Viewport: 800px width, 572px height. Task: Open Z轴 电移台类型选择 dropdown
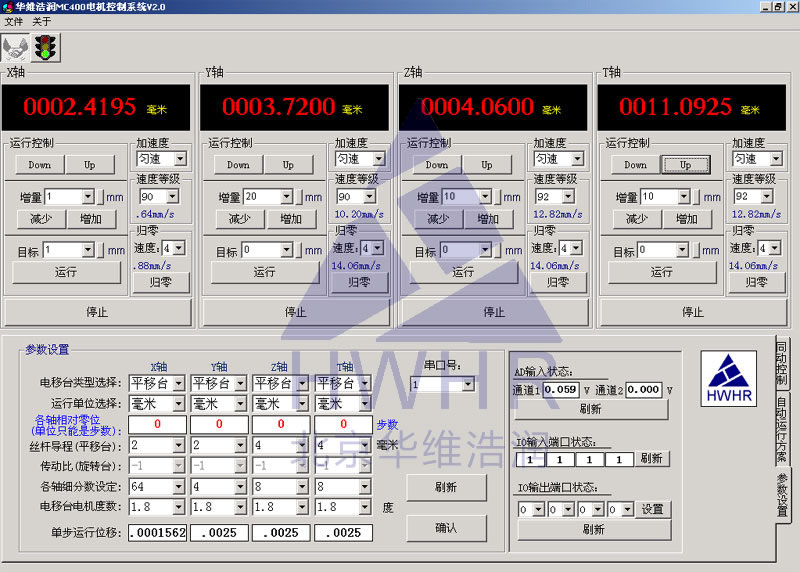coord(302,383)
